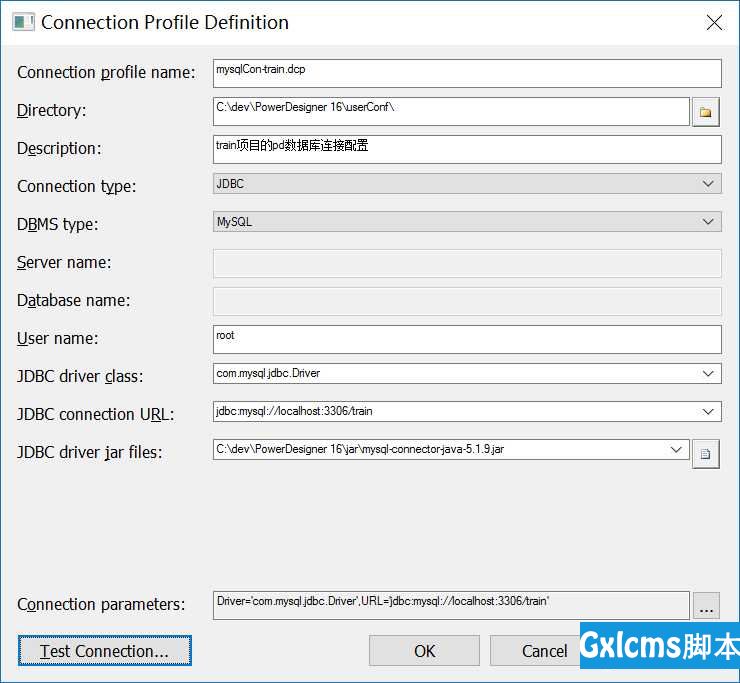Focus the Connection profile name field
The height and width of the screenshot is (683, 740).
tap(467, 73)
